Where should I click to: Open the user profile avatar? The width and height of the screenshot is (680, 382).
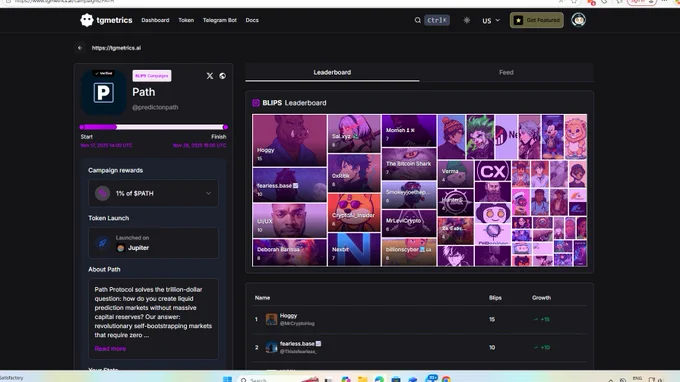coord(578,20)
